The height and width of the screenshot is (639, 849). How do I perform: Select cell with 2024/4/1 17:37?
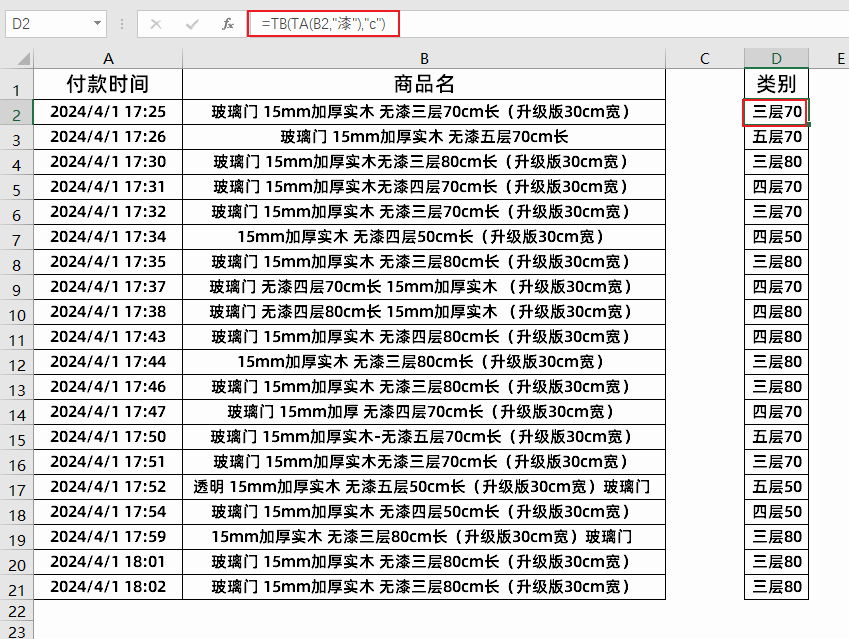(x=108, y=287)
